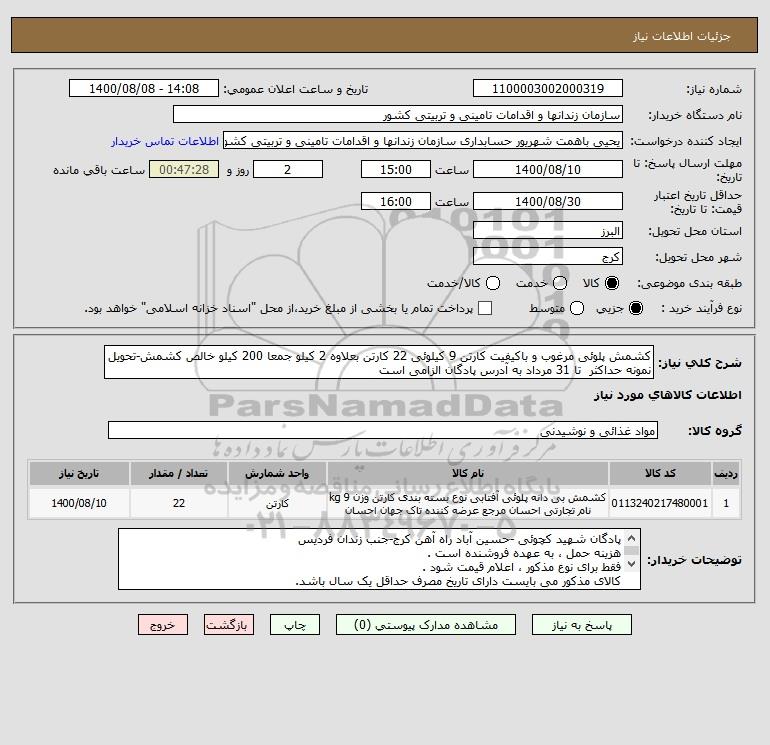Click product code 0113240217480001 cell
Image resolution: width=770 pixels, height=745 pixels.
[x=660, y=503]
